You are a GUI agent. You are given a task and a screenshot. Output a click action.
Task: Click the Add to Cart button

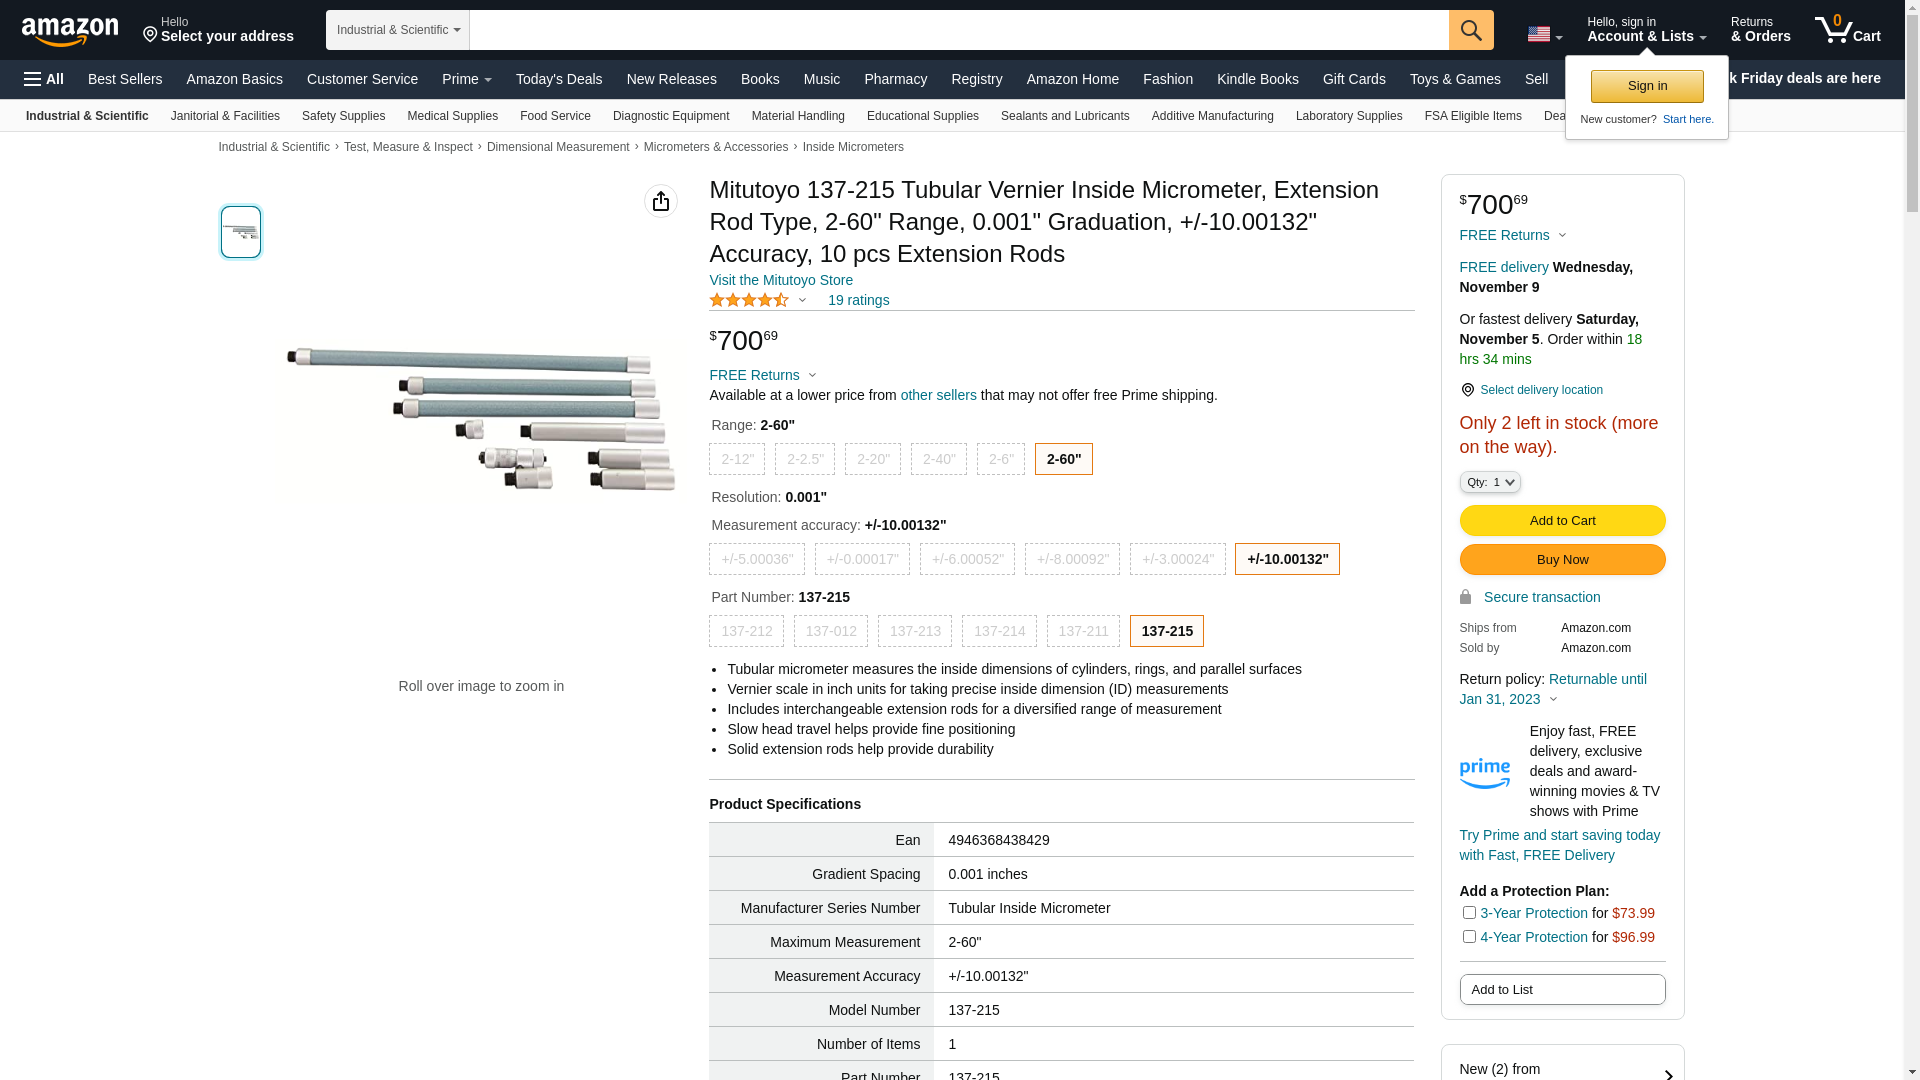point(1562,520)
